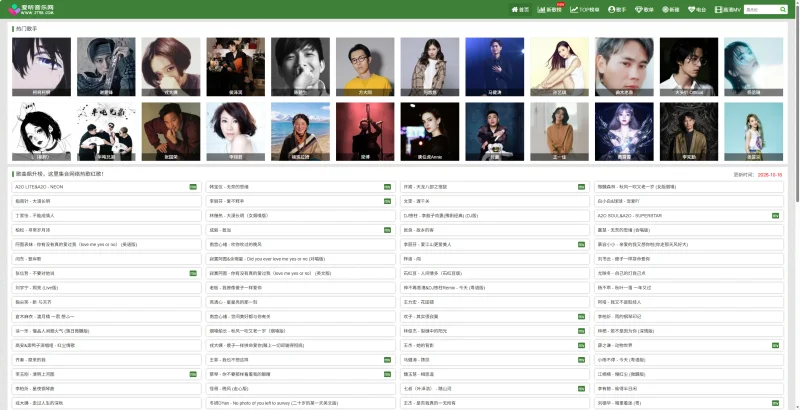Viewport: 800px width, 410px height.
Task: Open the 新歌榜 new songs chart
Action: (550, 10)
